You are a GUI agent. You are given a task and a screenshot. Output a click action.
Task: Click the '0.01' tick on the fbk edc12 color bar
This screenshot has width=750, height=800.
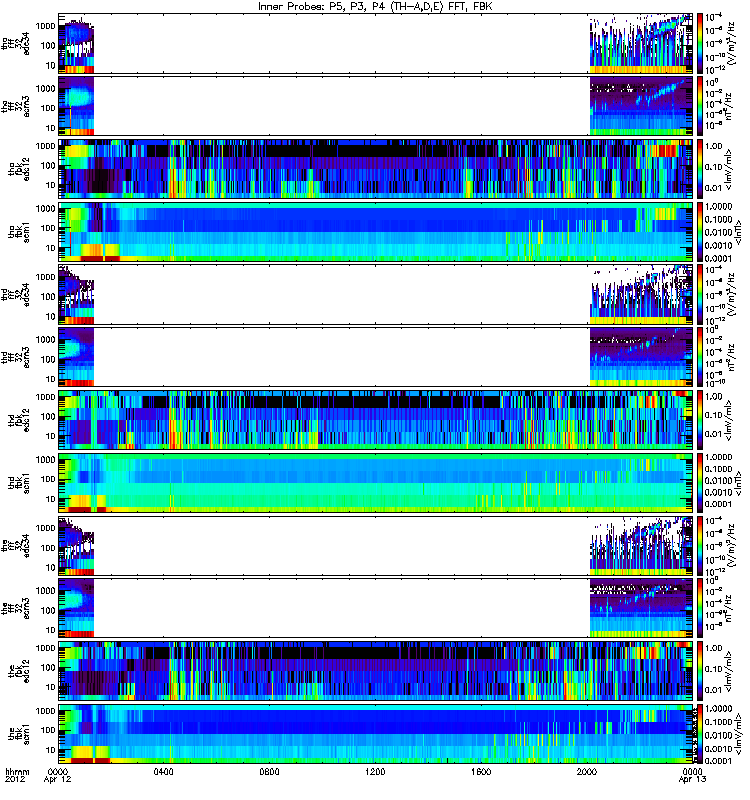click(714, 690)
